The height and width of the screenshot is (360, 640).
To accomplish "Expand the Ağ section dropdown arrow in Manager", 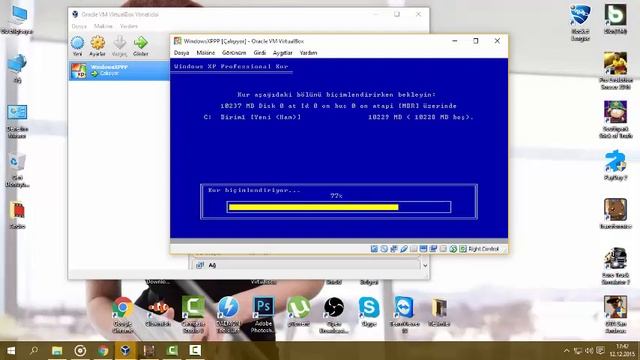I will [425, 265].
